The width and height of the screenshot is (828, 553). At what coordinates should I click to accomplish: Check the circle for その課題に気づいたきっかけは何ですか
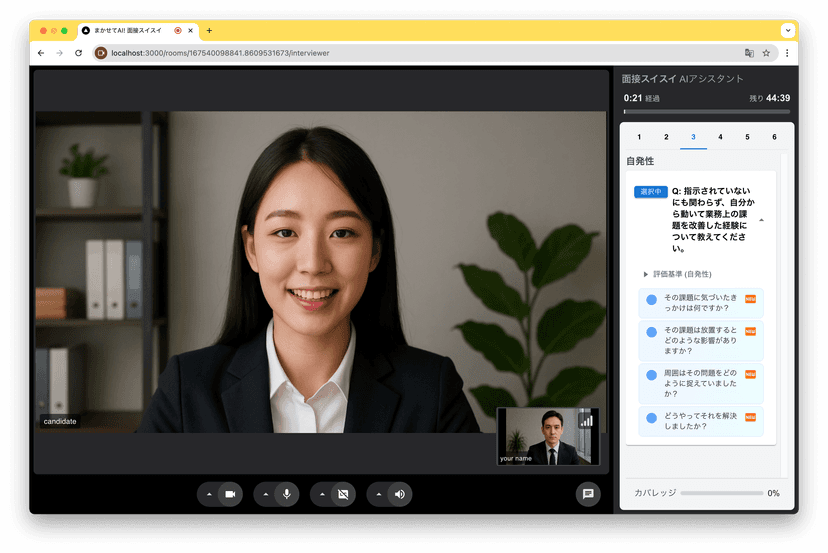(651, 299)
